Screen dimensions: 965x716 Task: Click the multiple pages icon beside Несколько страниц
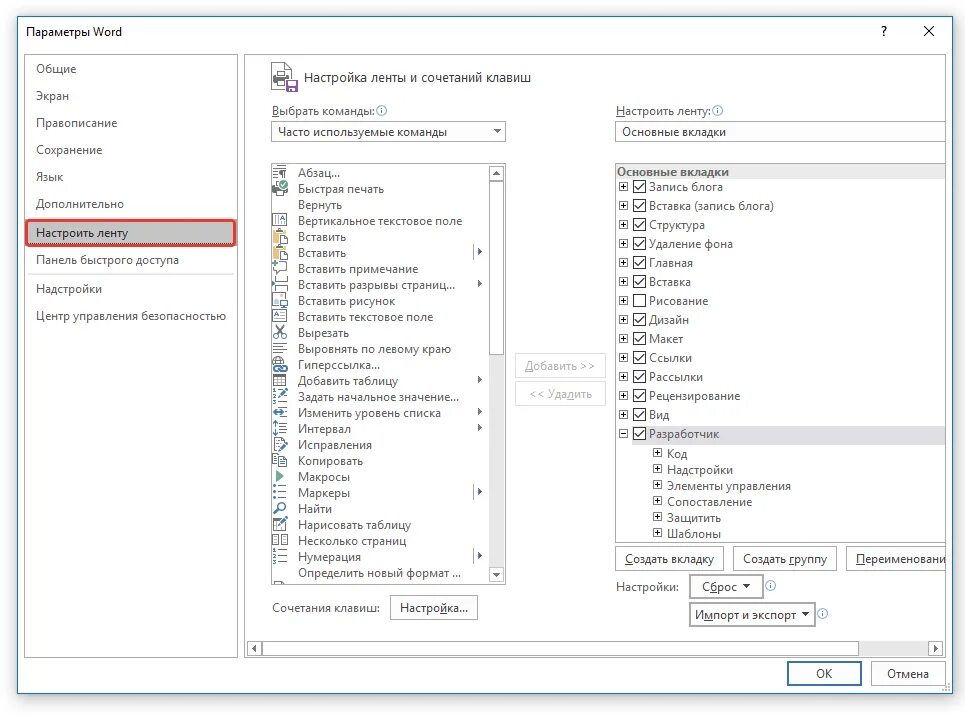(279, 541)
